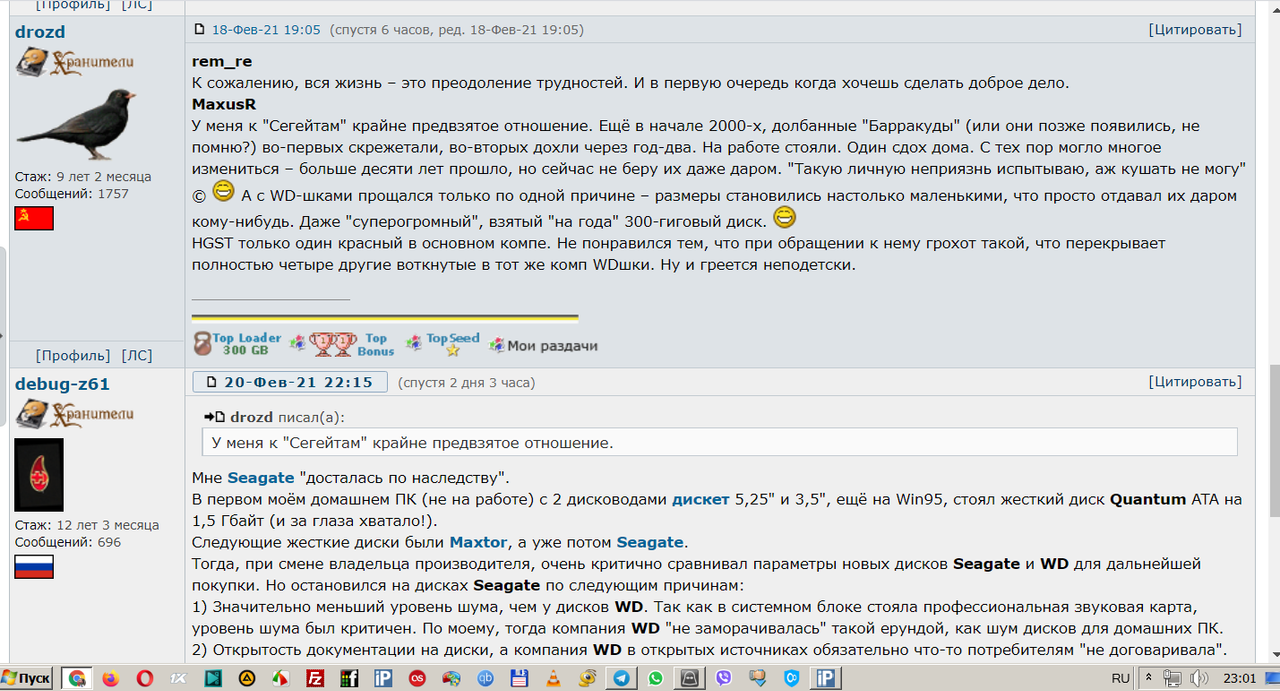The height and width of the screenshot is (691, 1280).
Task: Click the MaxusR mention in drozd's post
Action: (224, 104)
